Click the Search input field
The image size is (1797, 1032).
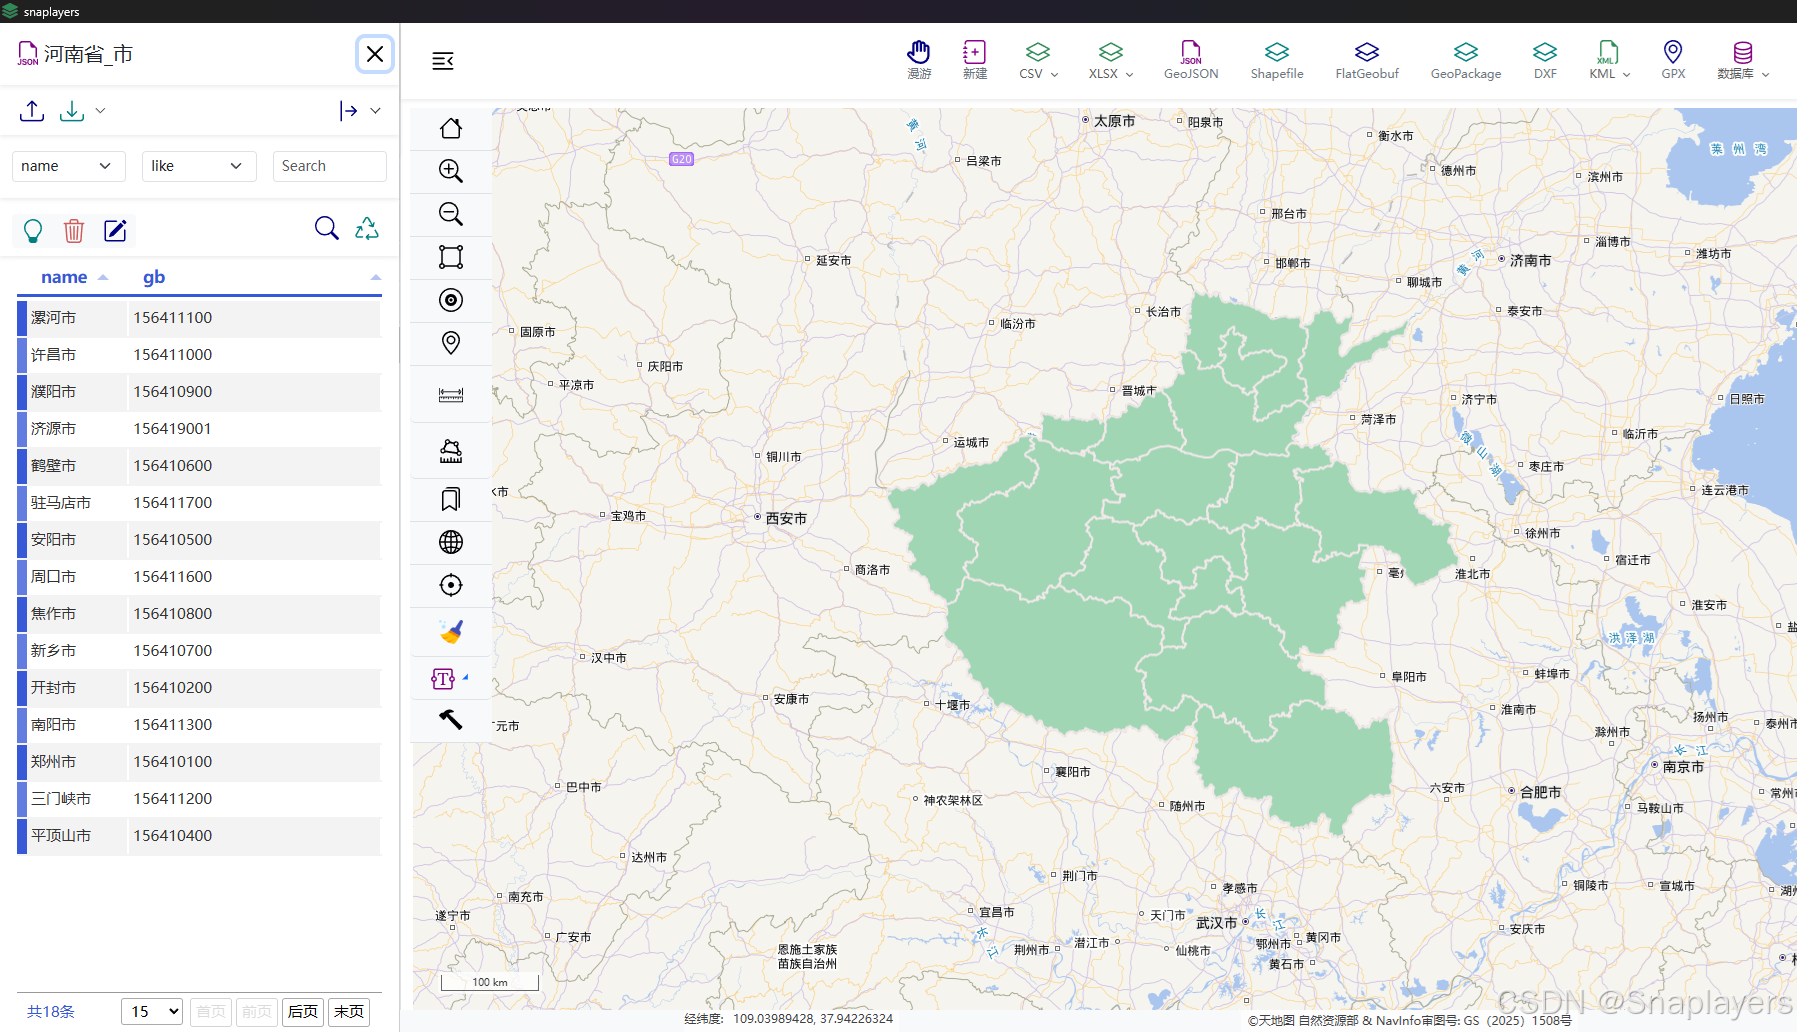[329, 166]
